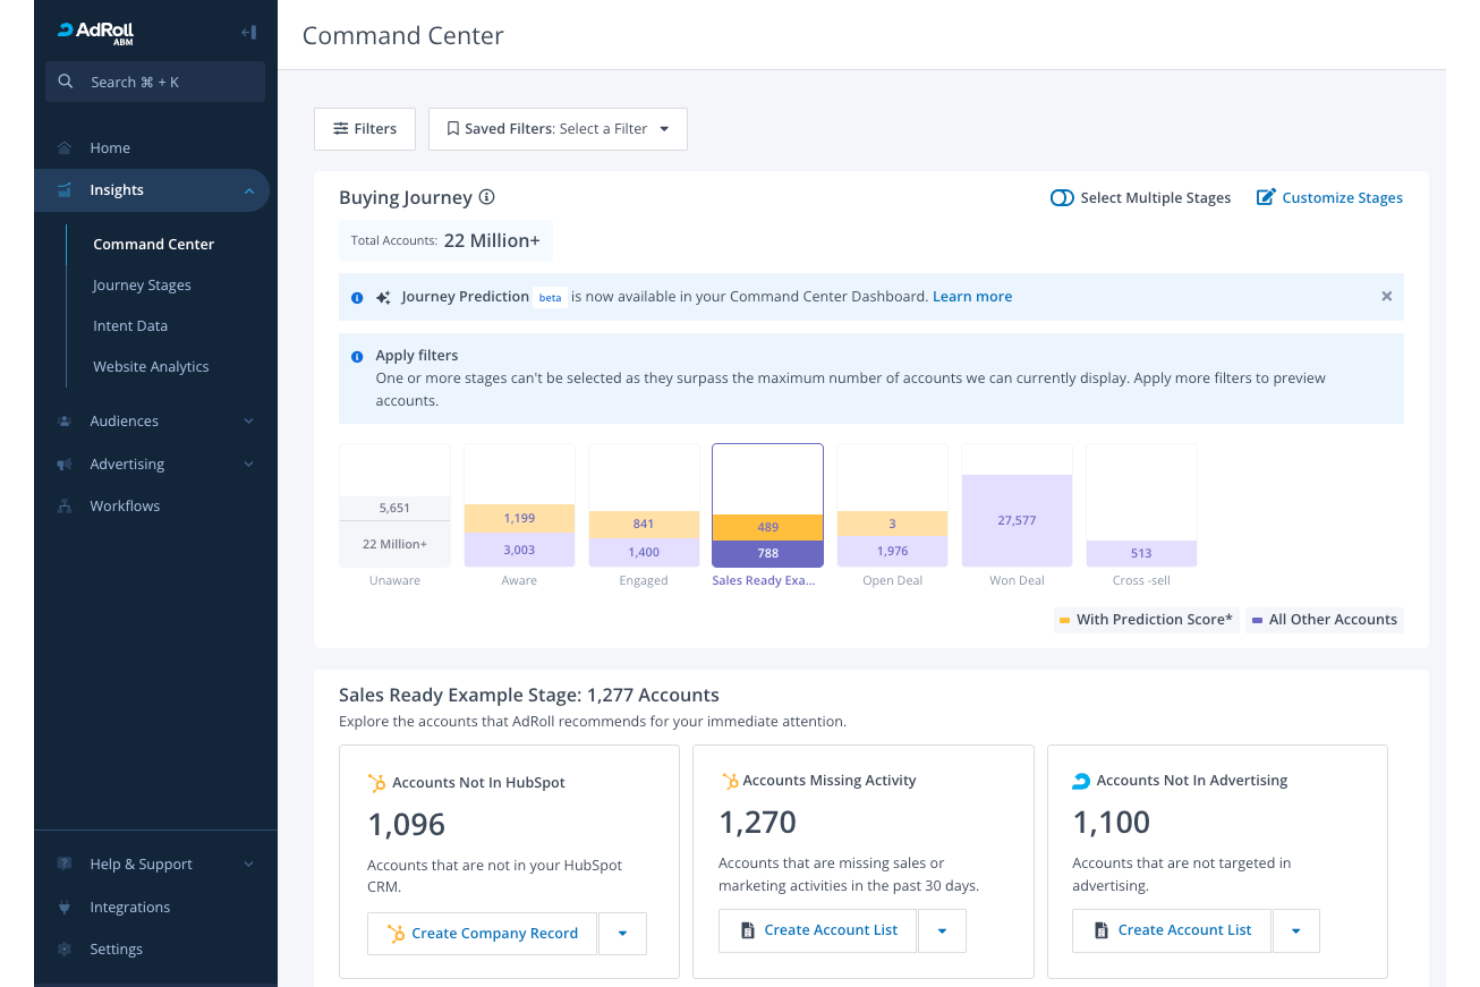Select the Home icon in the sidebar

64,147
